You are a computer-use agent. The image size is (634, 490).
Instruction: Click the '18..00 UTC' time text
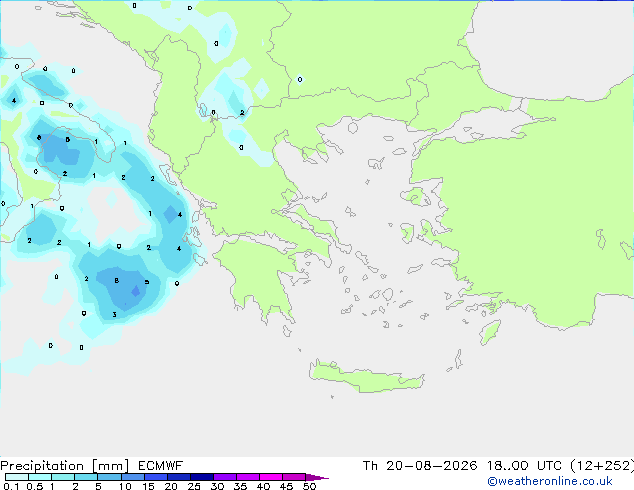(524, 466)
